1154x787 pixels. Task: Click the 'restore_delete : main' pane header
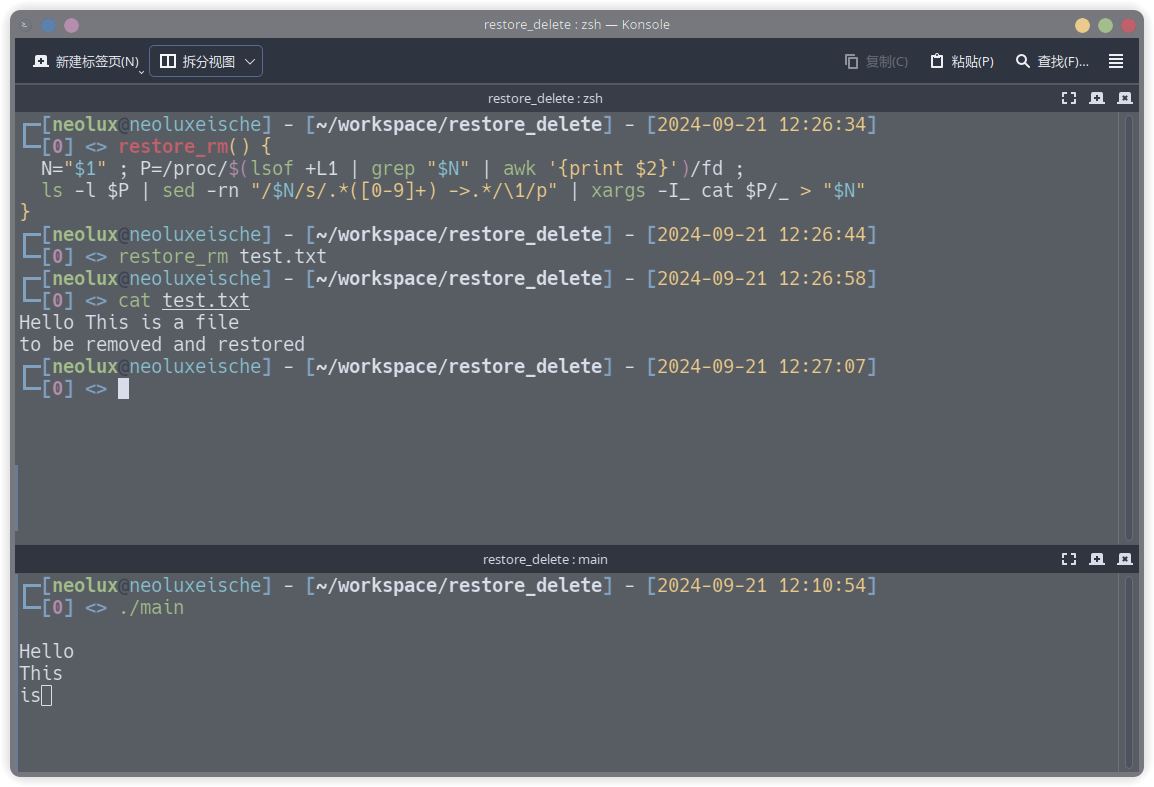(x=545, y=560)
